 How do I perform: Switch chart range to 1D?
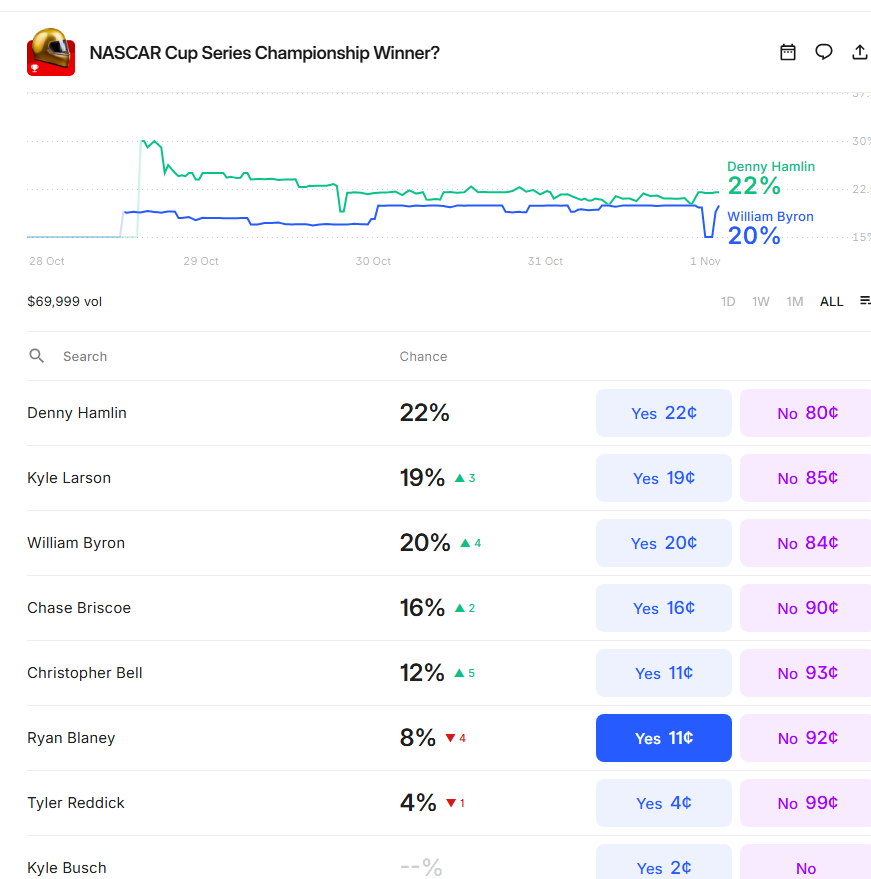pyautogui.click(x=728, y=301)
